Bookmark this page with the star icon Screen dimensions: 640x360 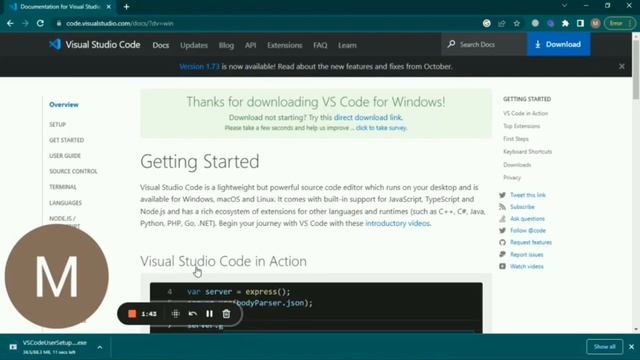pos(517,24)
